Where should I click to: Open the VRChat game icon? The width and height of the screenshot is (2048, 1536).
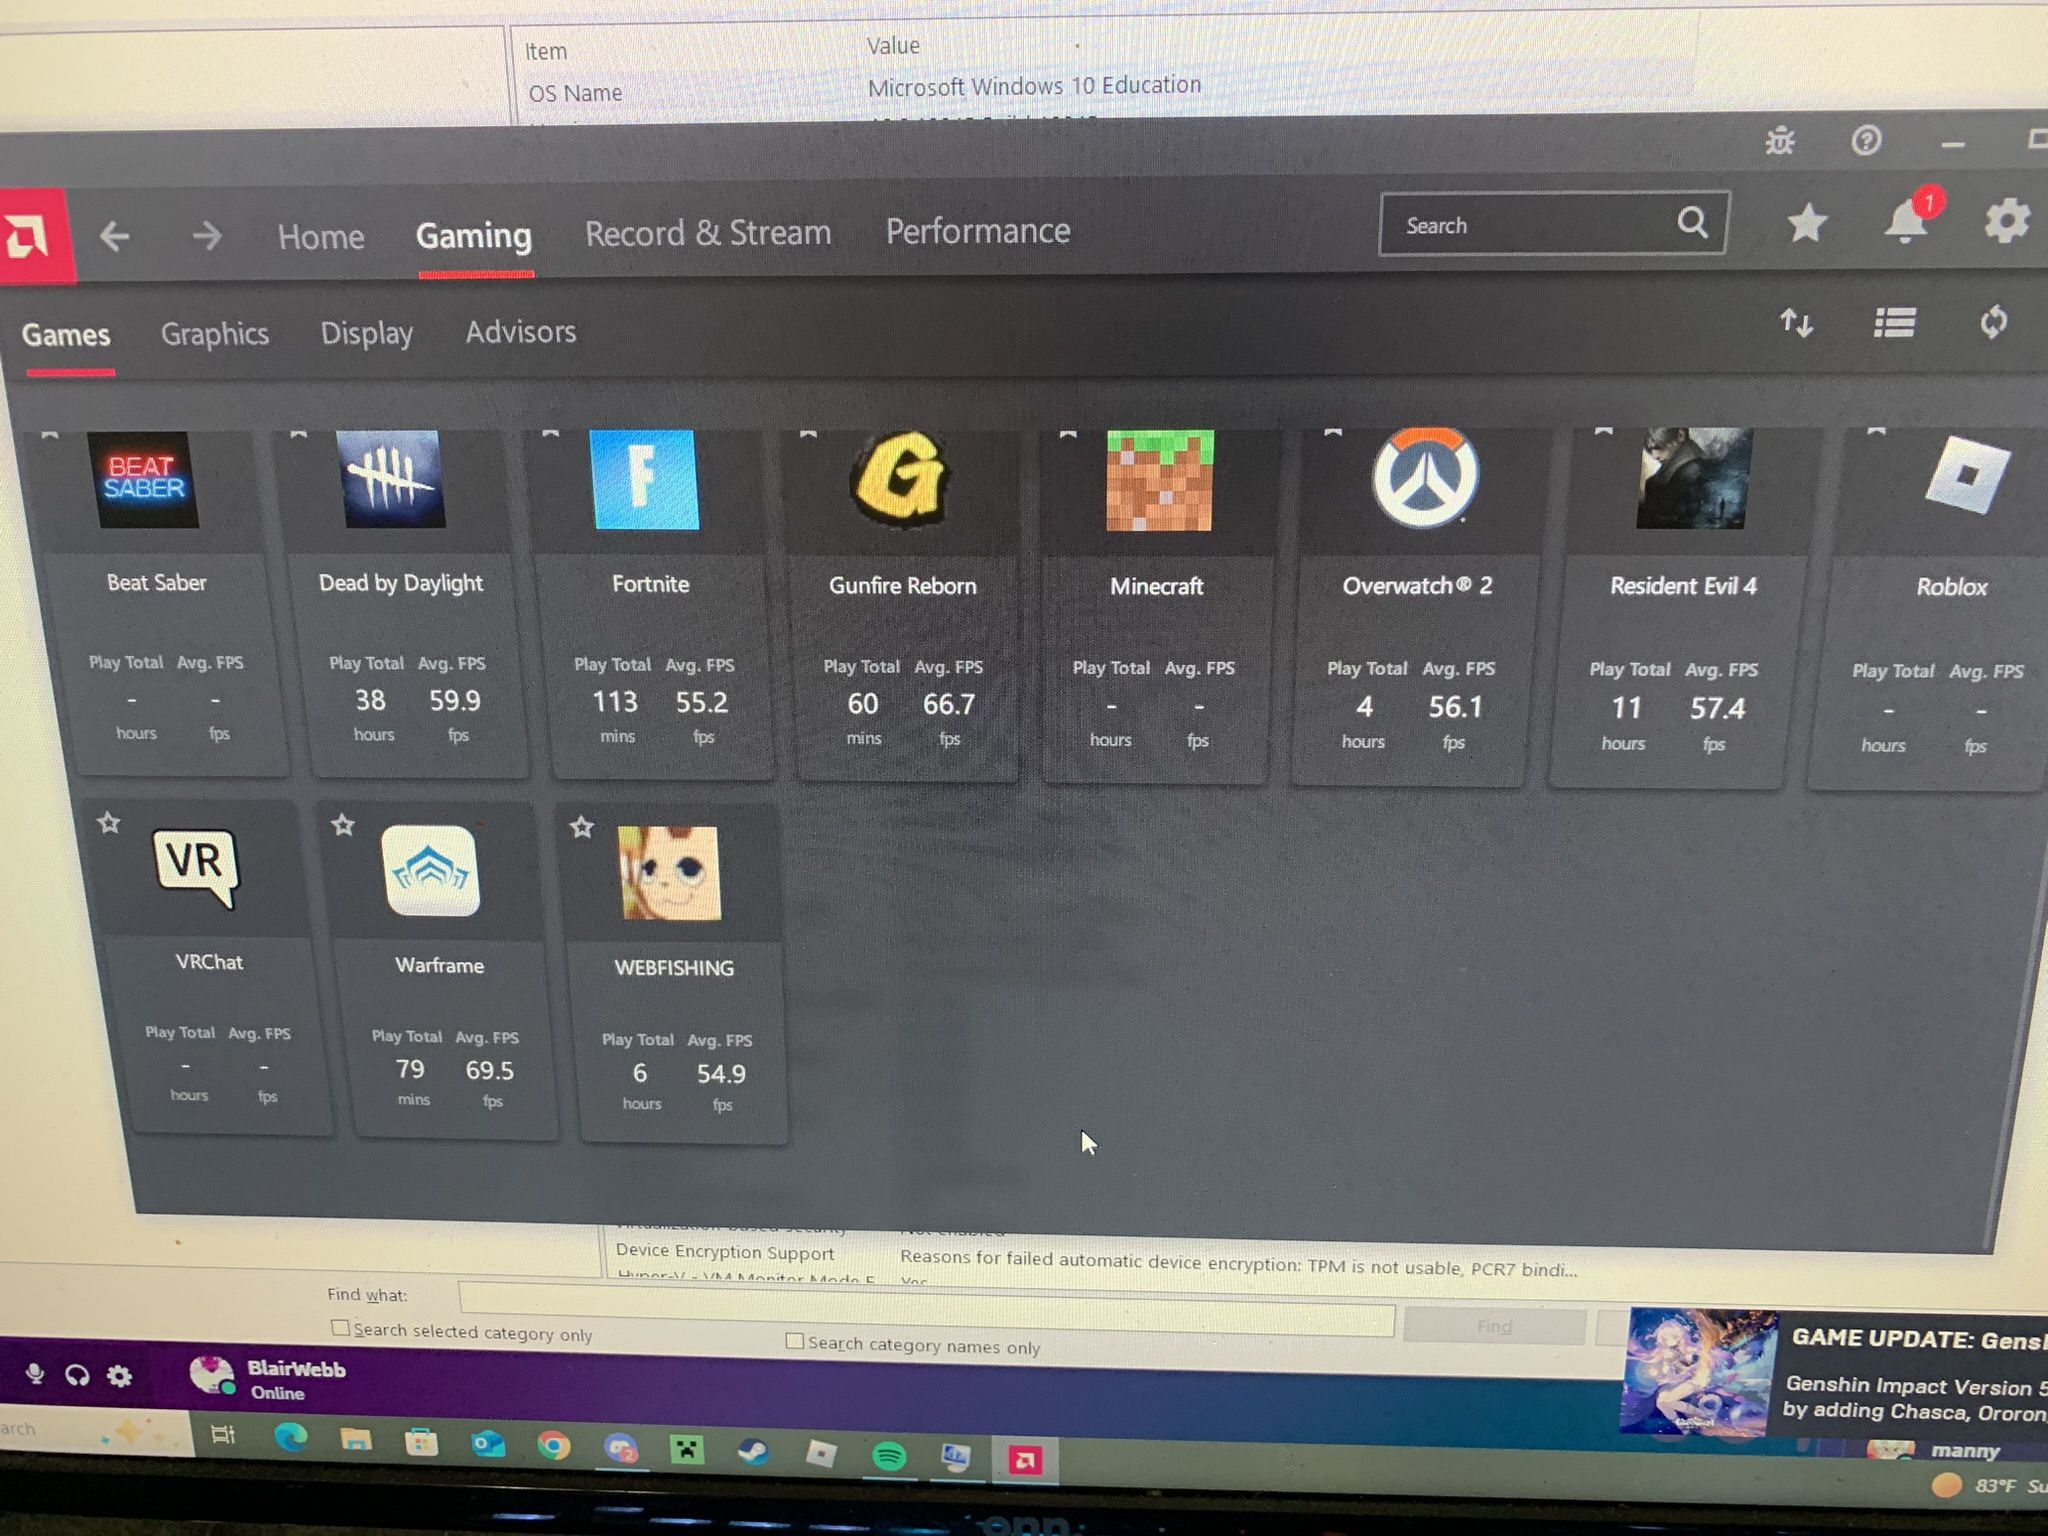point(196,866)
